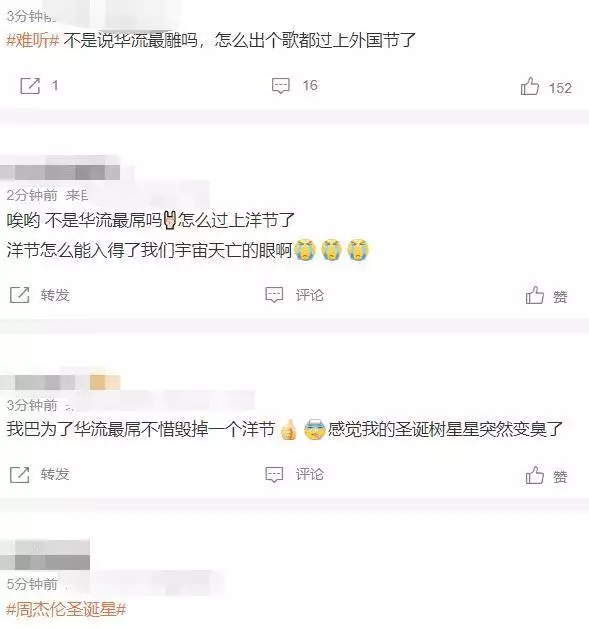Open the #周杰伦圣诞星# hashtag link
The image size is (589, 629).
(x=67, y=610)
